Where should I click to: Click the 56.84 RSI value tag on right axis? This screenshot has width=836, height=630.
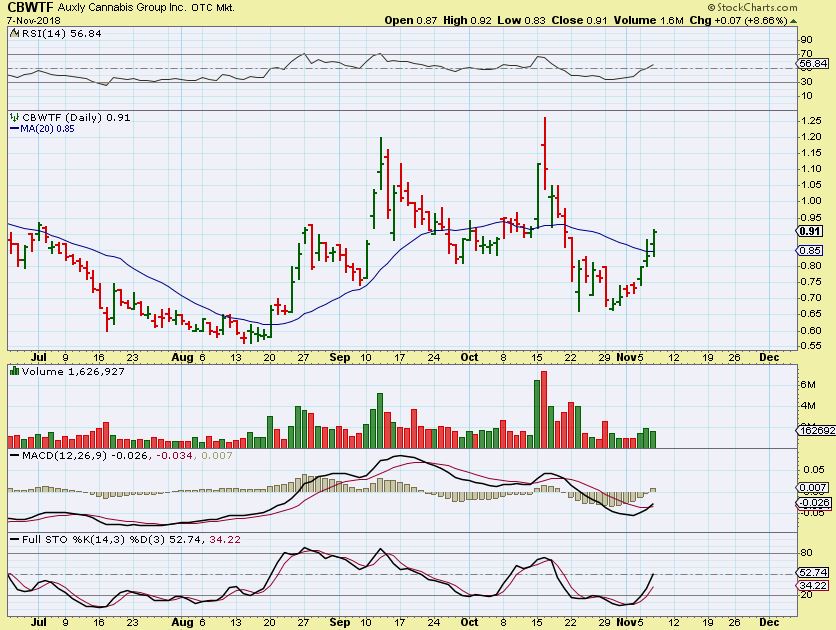tap(815, 64)
